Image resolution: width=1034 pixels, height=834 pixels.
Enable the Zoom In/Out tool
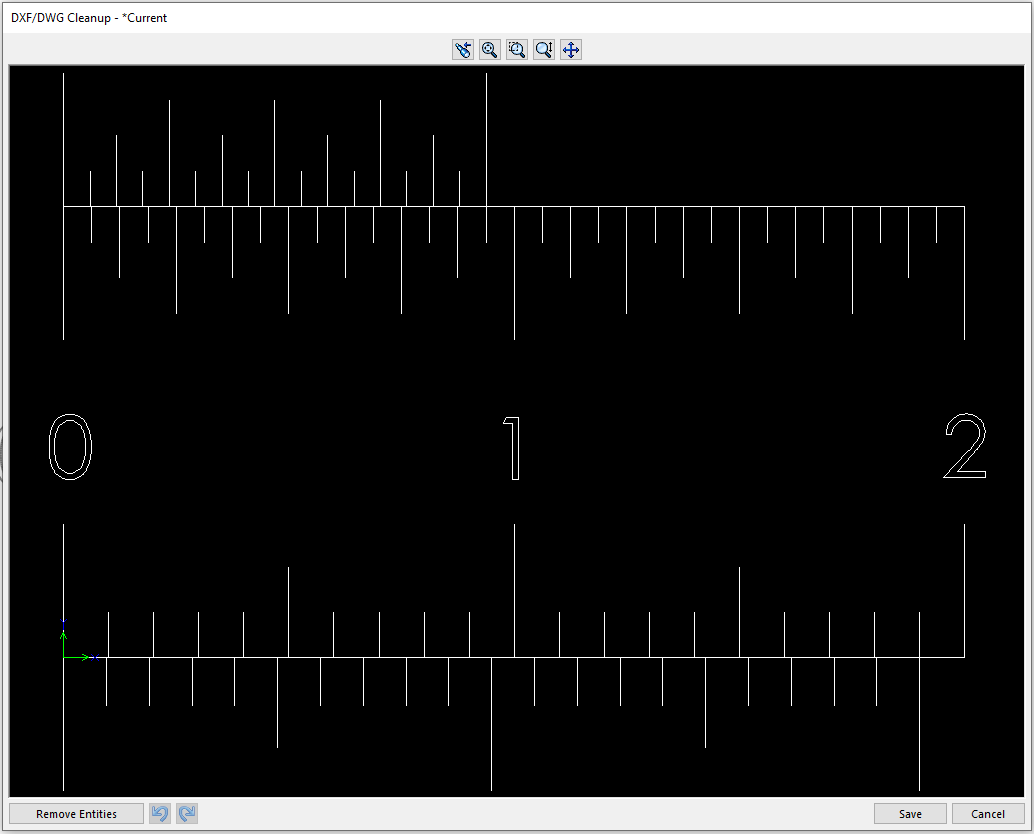(543, 49)
